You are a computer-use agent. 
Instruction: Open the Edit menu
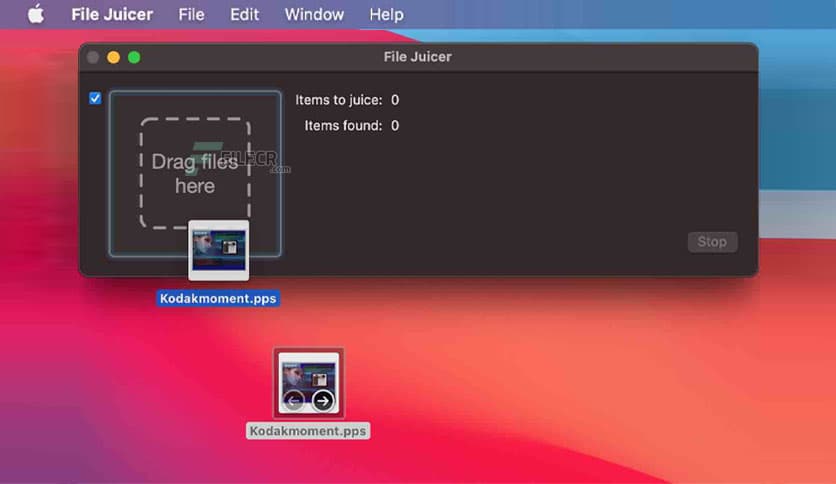coord(244,14)
